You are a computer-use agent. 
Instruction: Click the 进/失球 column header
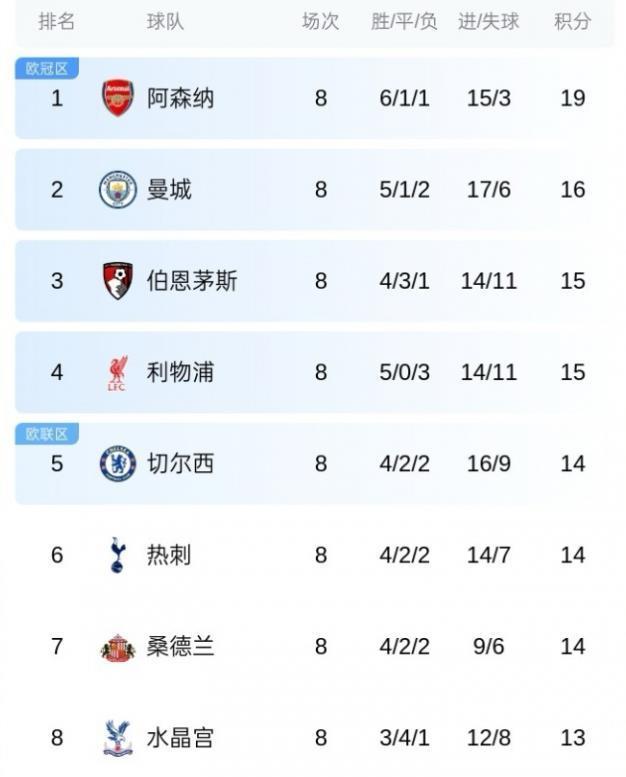click(489, 21)
